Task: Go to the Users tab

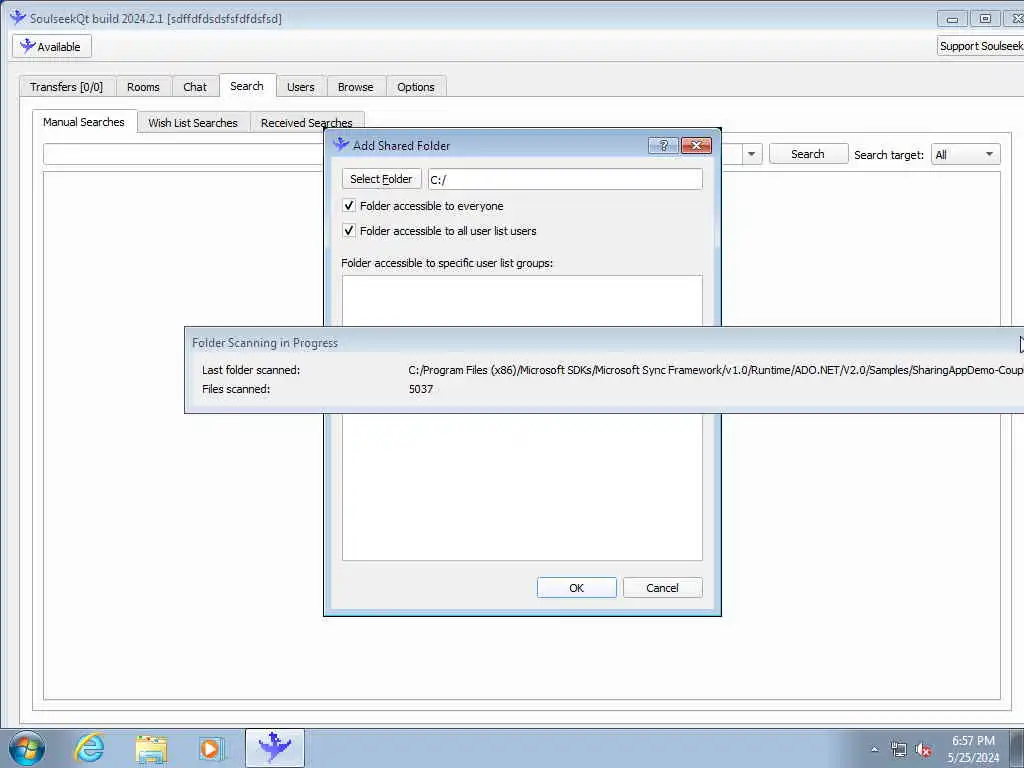Action: point(300,87)
